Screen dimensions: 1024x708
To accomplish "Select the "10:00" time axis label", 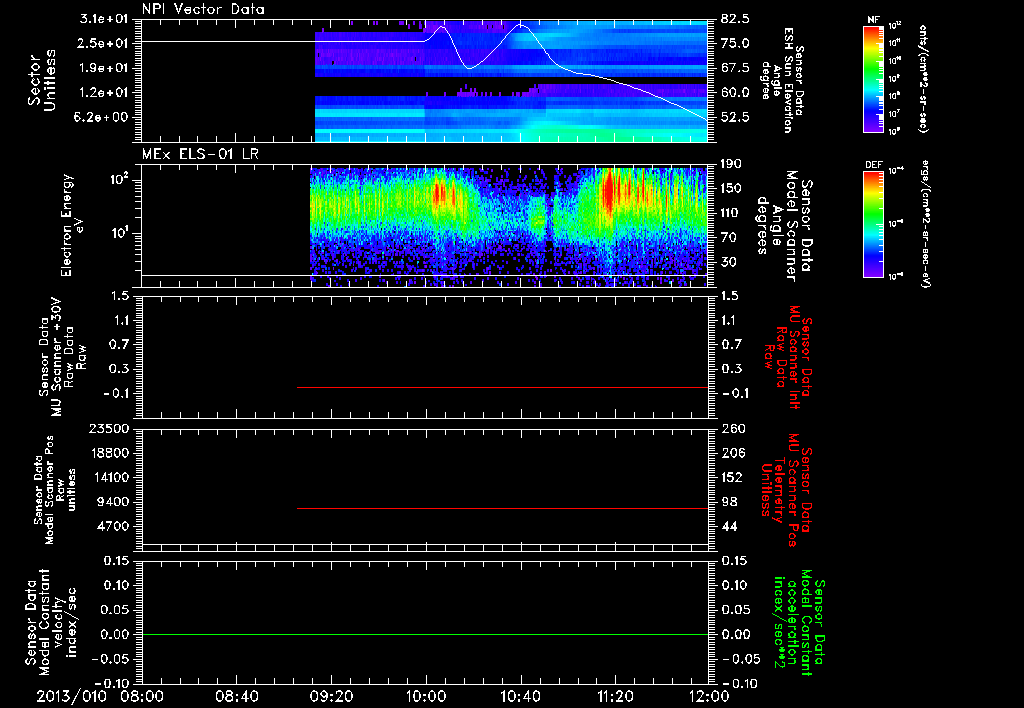I will pyautogui.click(x=426, y=696).
